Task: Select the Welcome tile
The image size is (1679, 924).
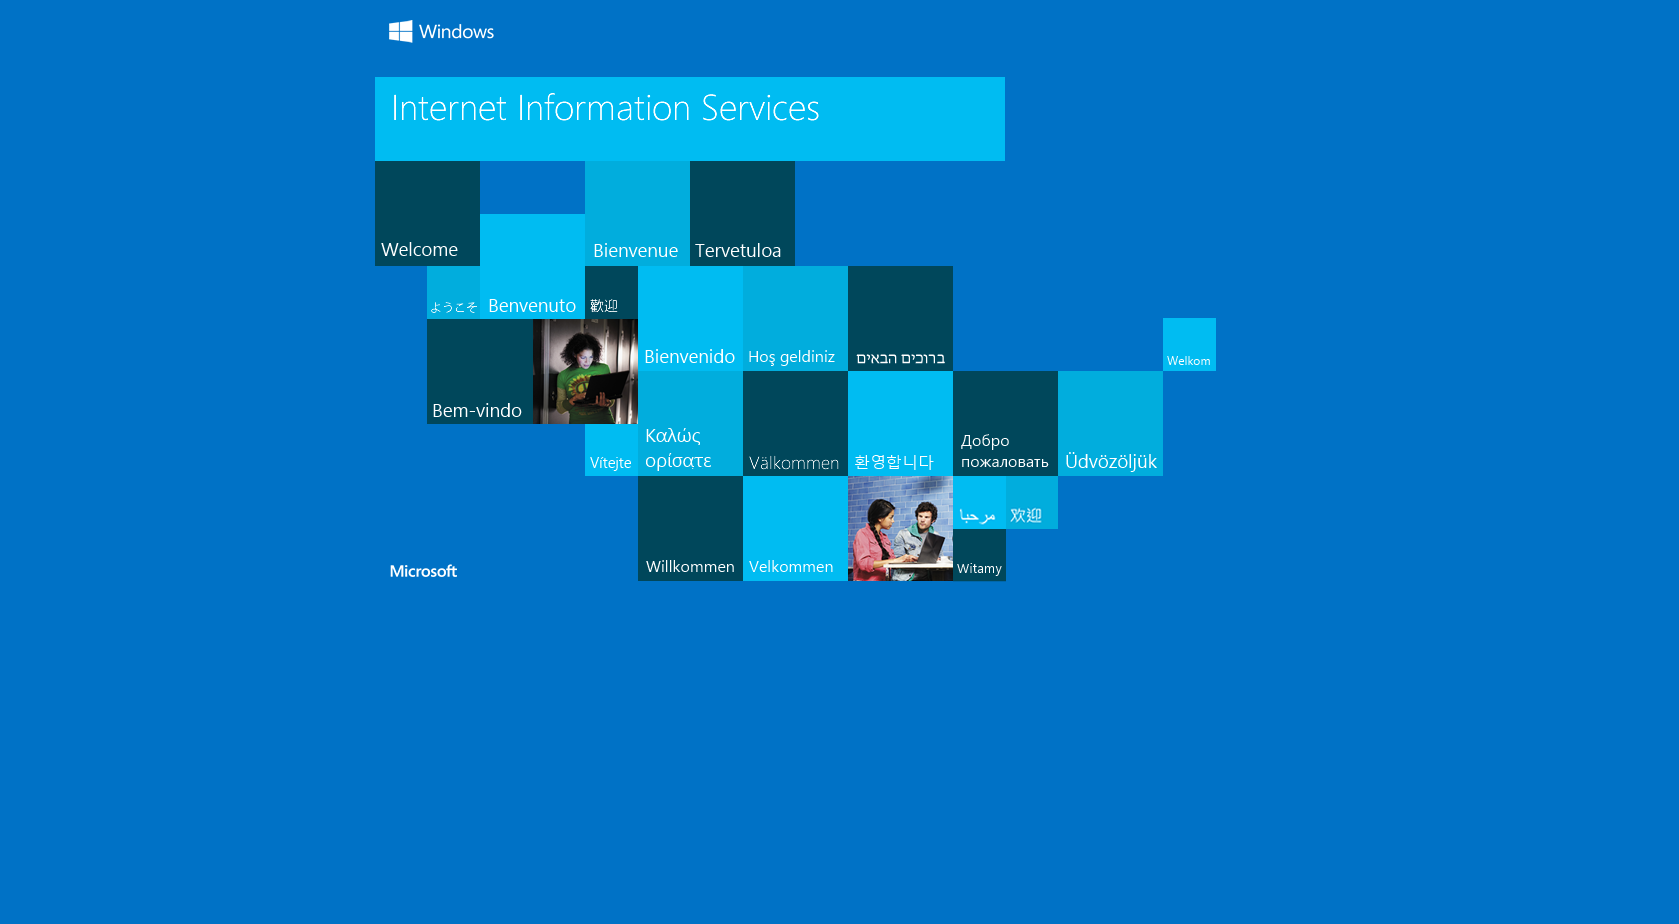Action: pyautogui.click(x=427, y=213)
